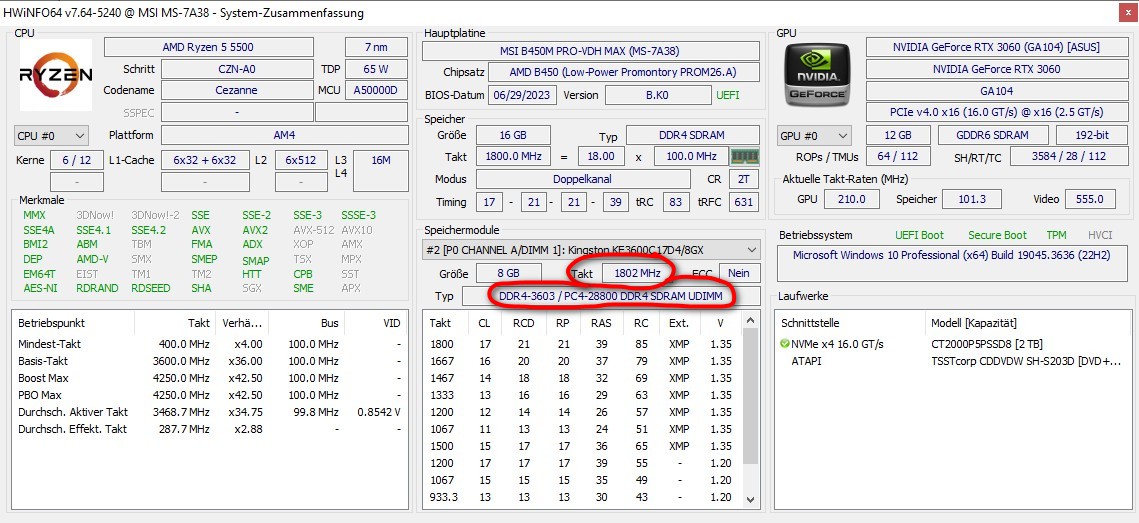Click the AES-NI feature flag
Image resolution: width=1139 pixels, height=523 pixels.
(40, 288)
